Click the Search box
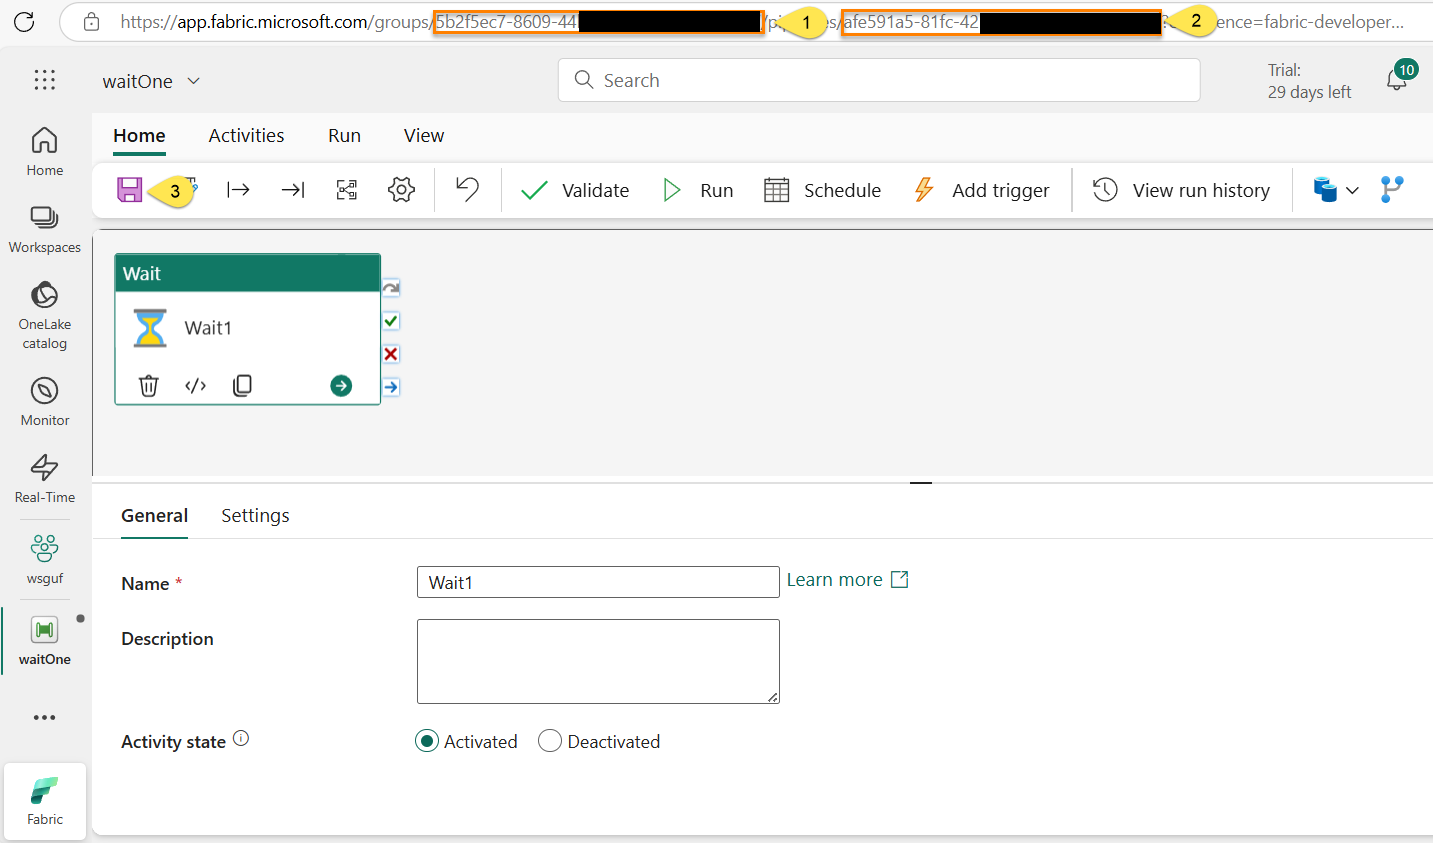 tap(879, 80)
